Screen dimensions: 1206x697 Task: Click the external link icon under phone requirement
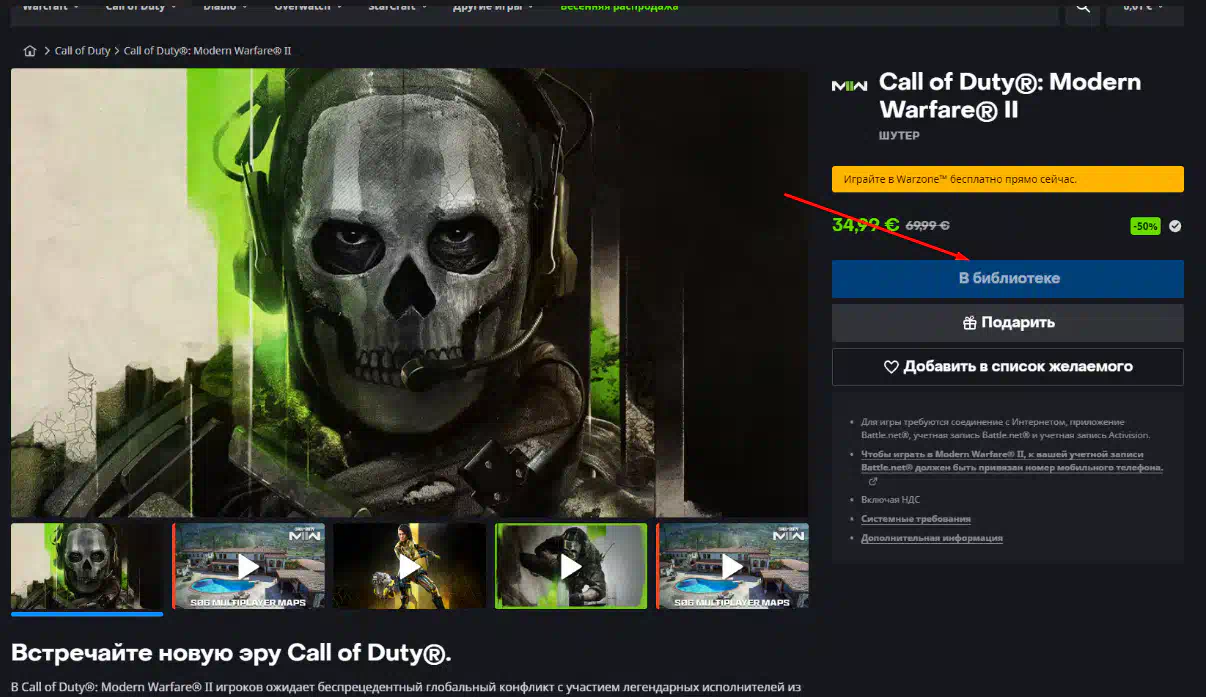coord(872,481)
